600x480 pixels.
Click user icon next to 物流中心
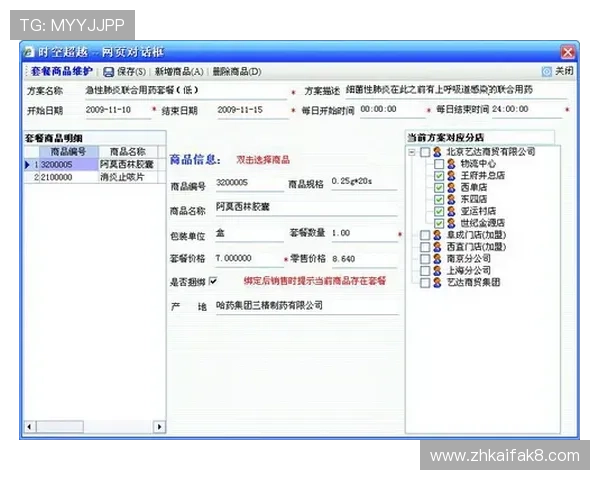(451, 164)
